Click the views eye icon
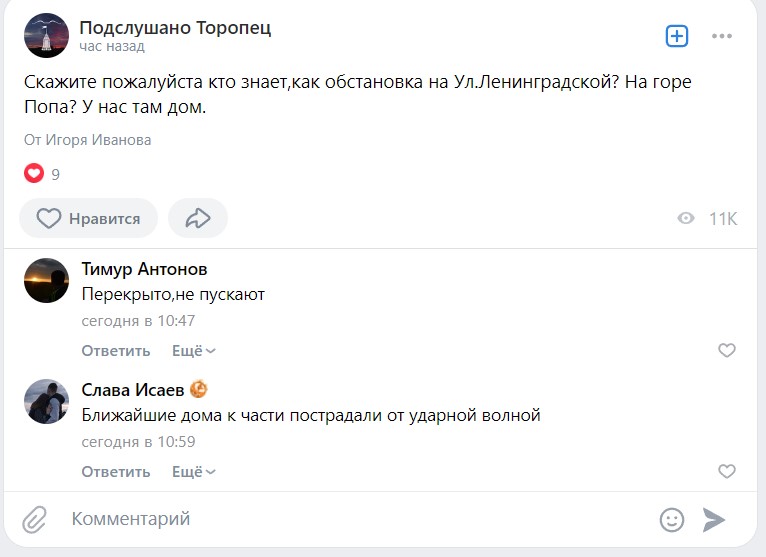Viewport: 766px width, 557px height. coord(686,218)
